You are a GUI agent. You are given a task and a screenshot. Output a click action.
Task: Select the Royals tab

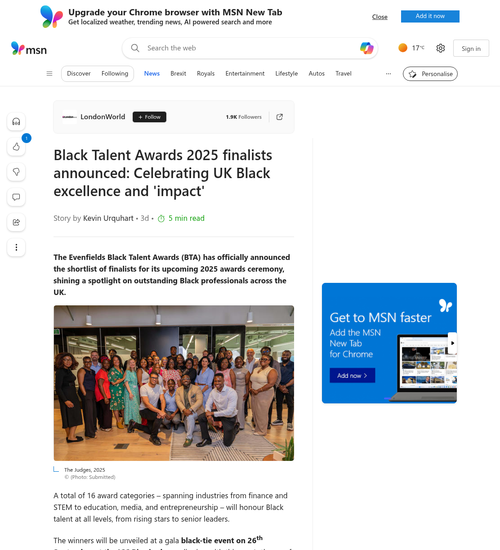click(x=206, y=74)
